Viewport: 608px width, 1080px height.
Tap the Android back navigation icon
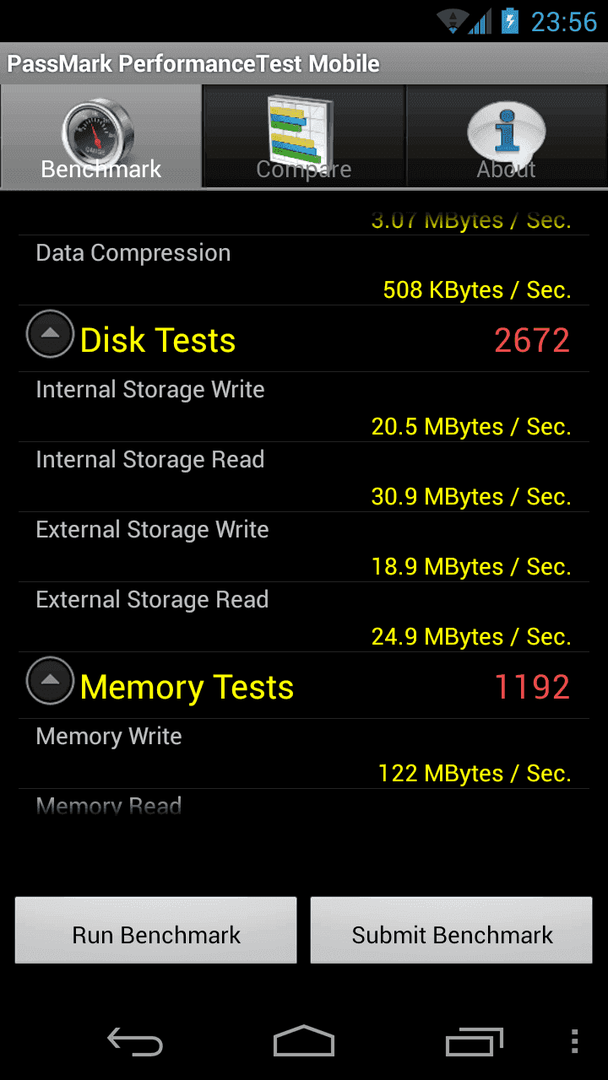(x=135, y=1040)
